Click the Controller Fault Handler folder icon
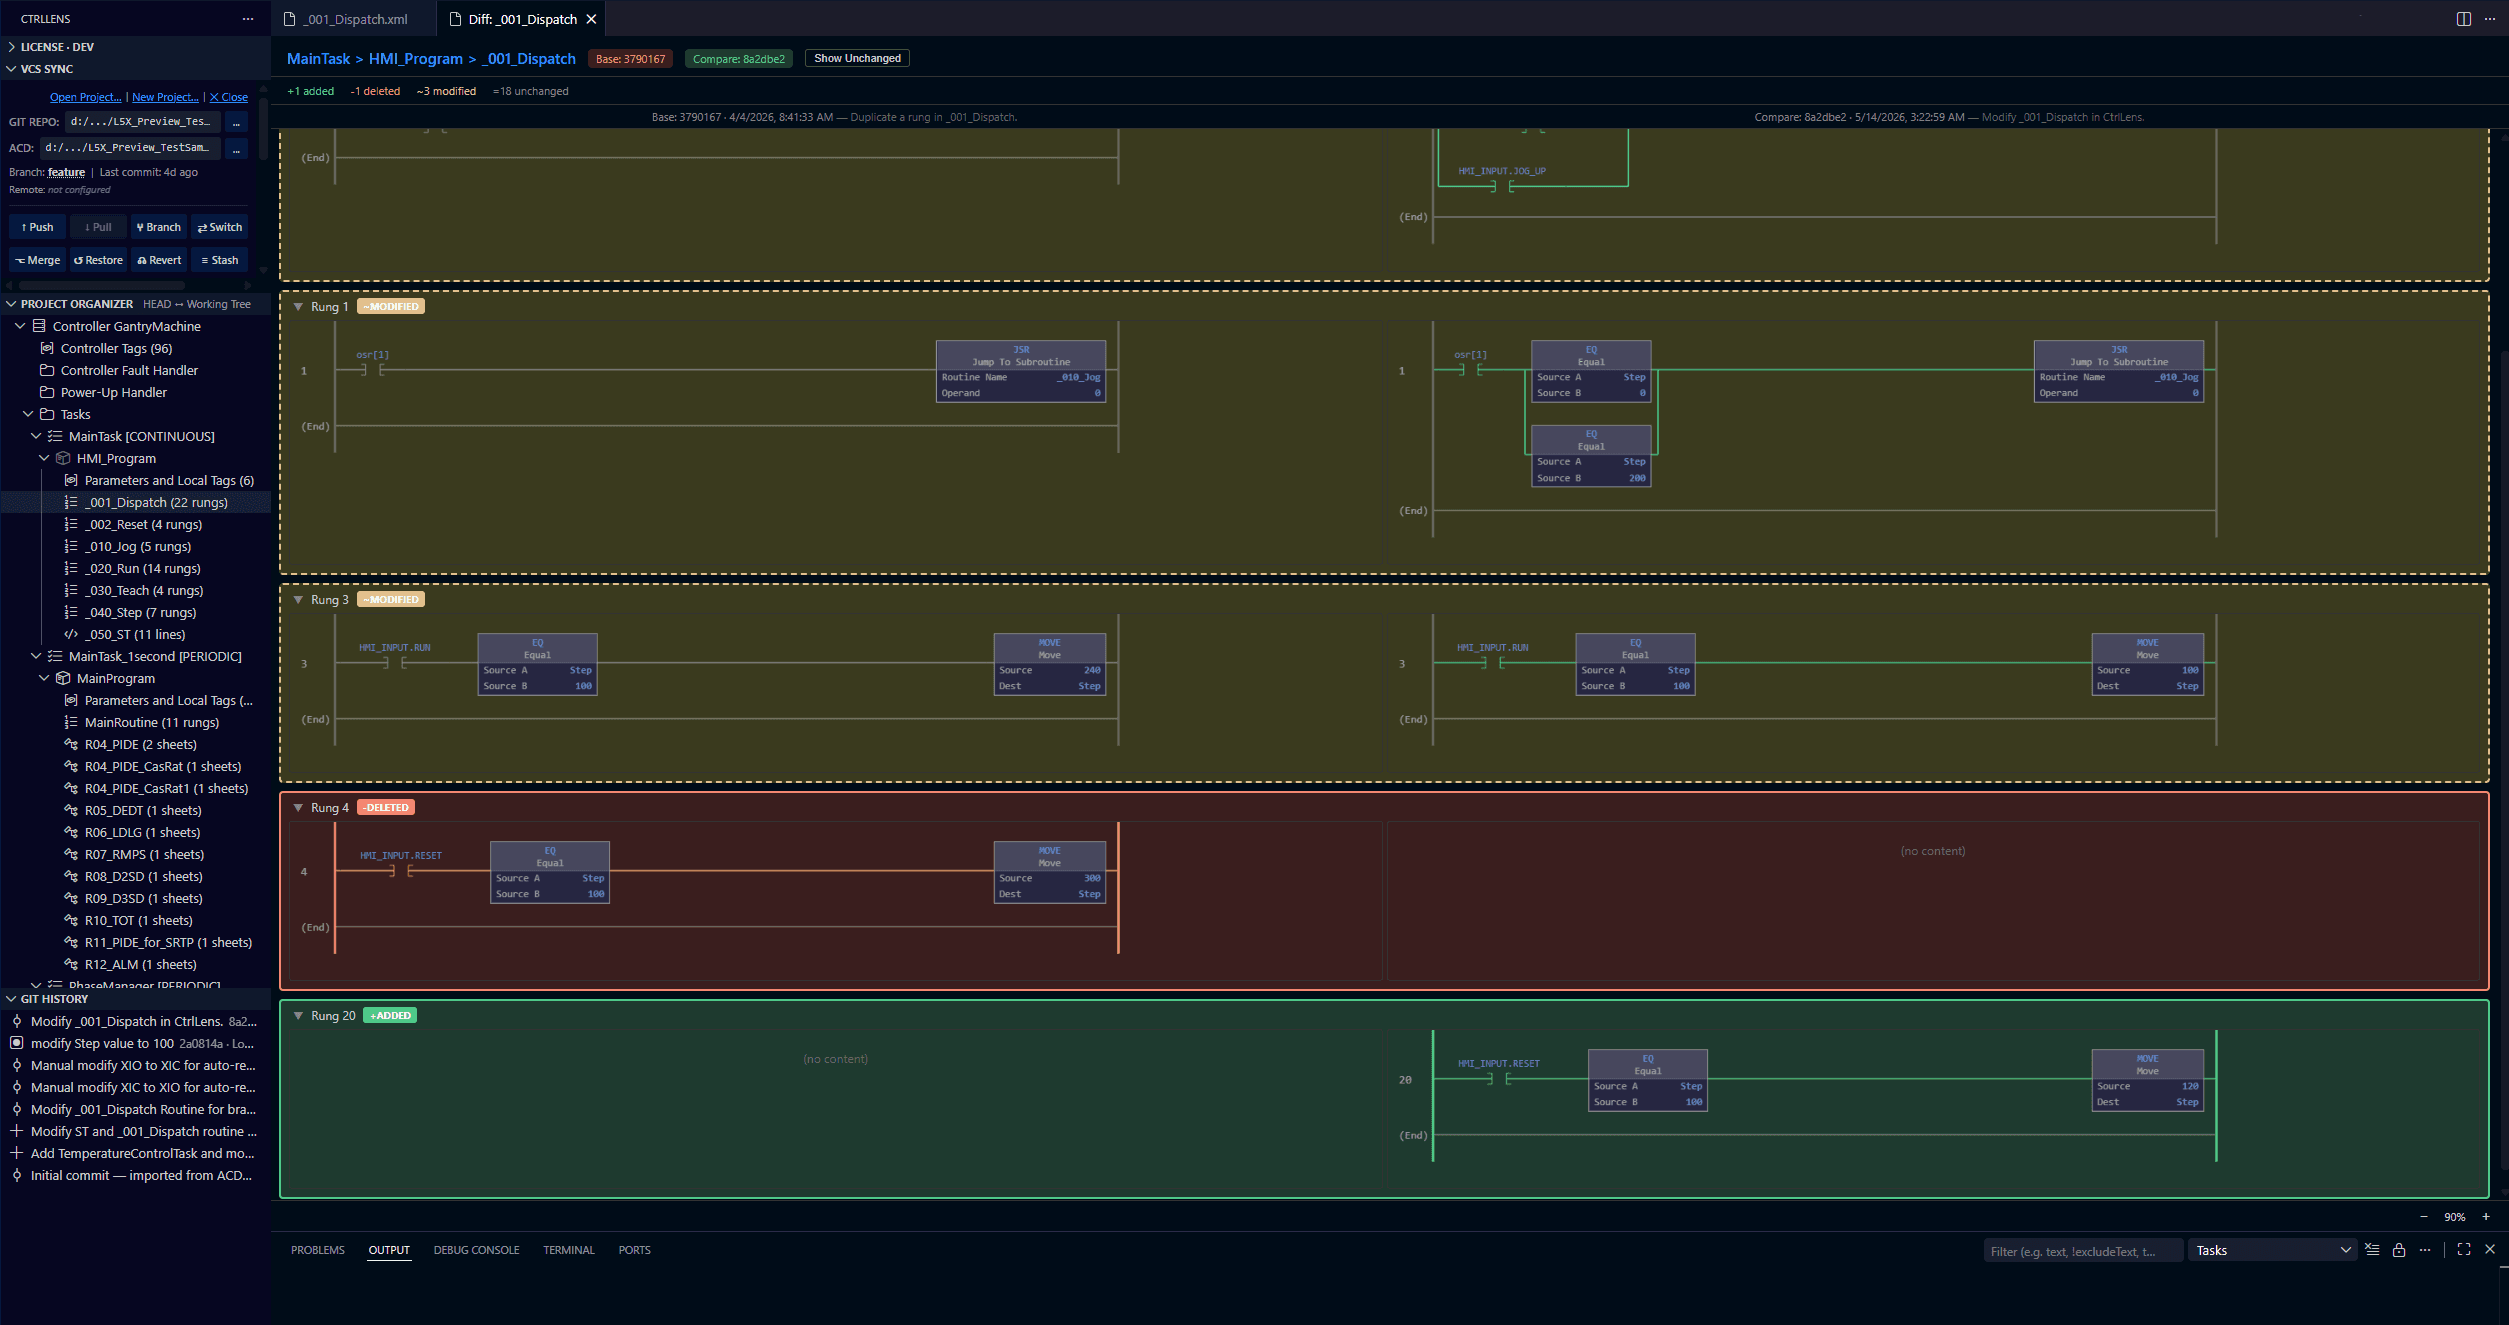Viewport: 2509px width, 1325px height. tap(47, 370)
